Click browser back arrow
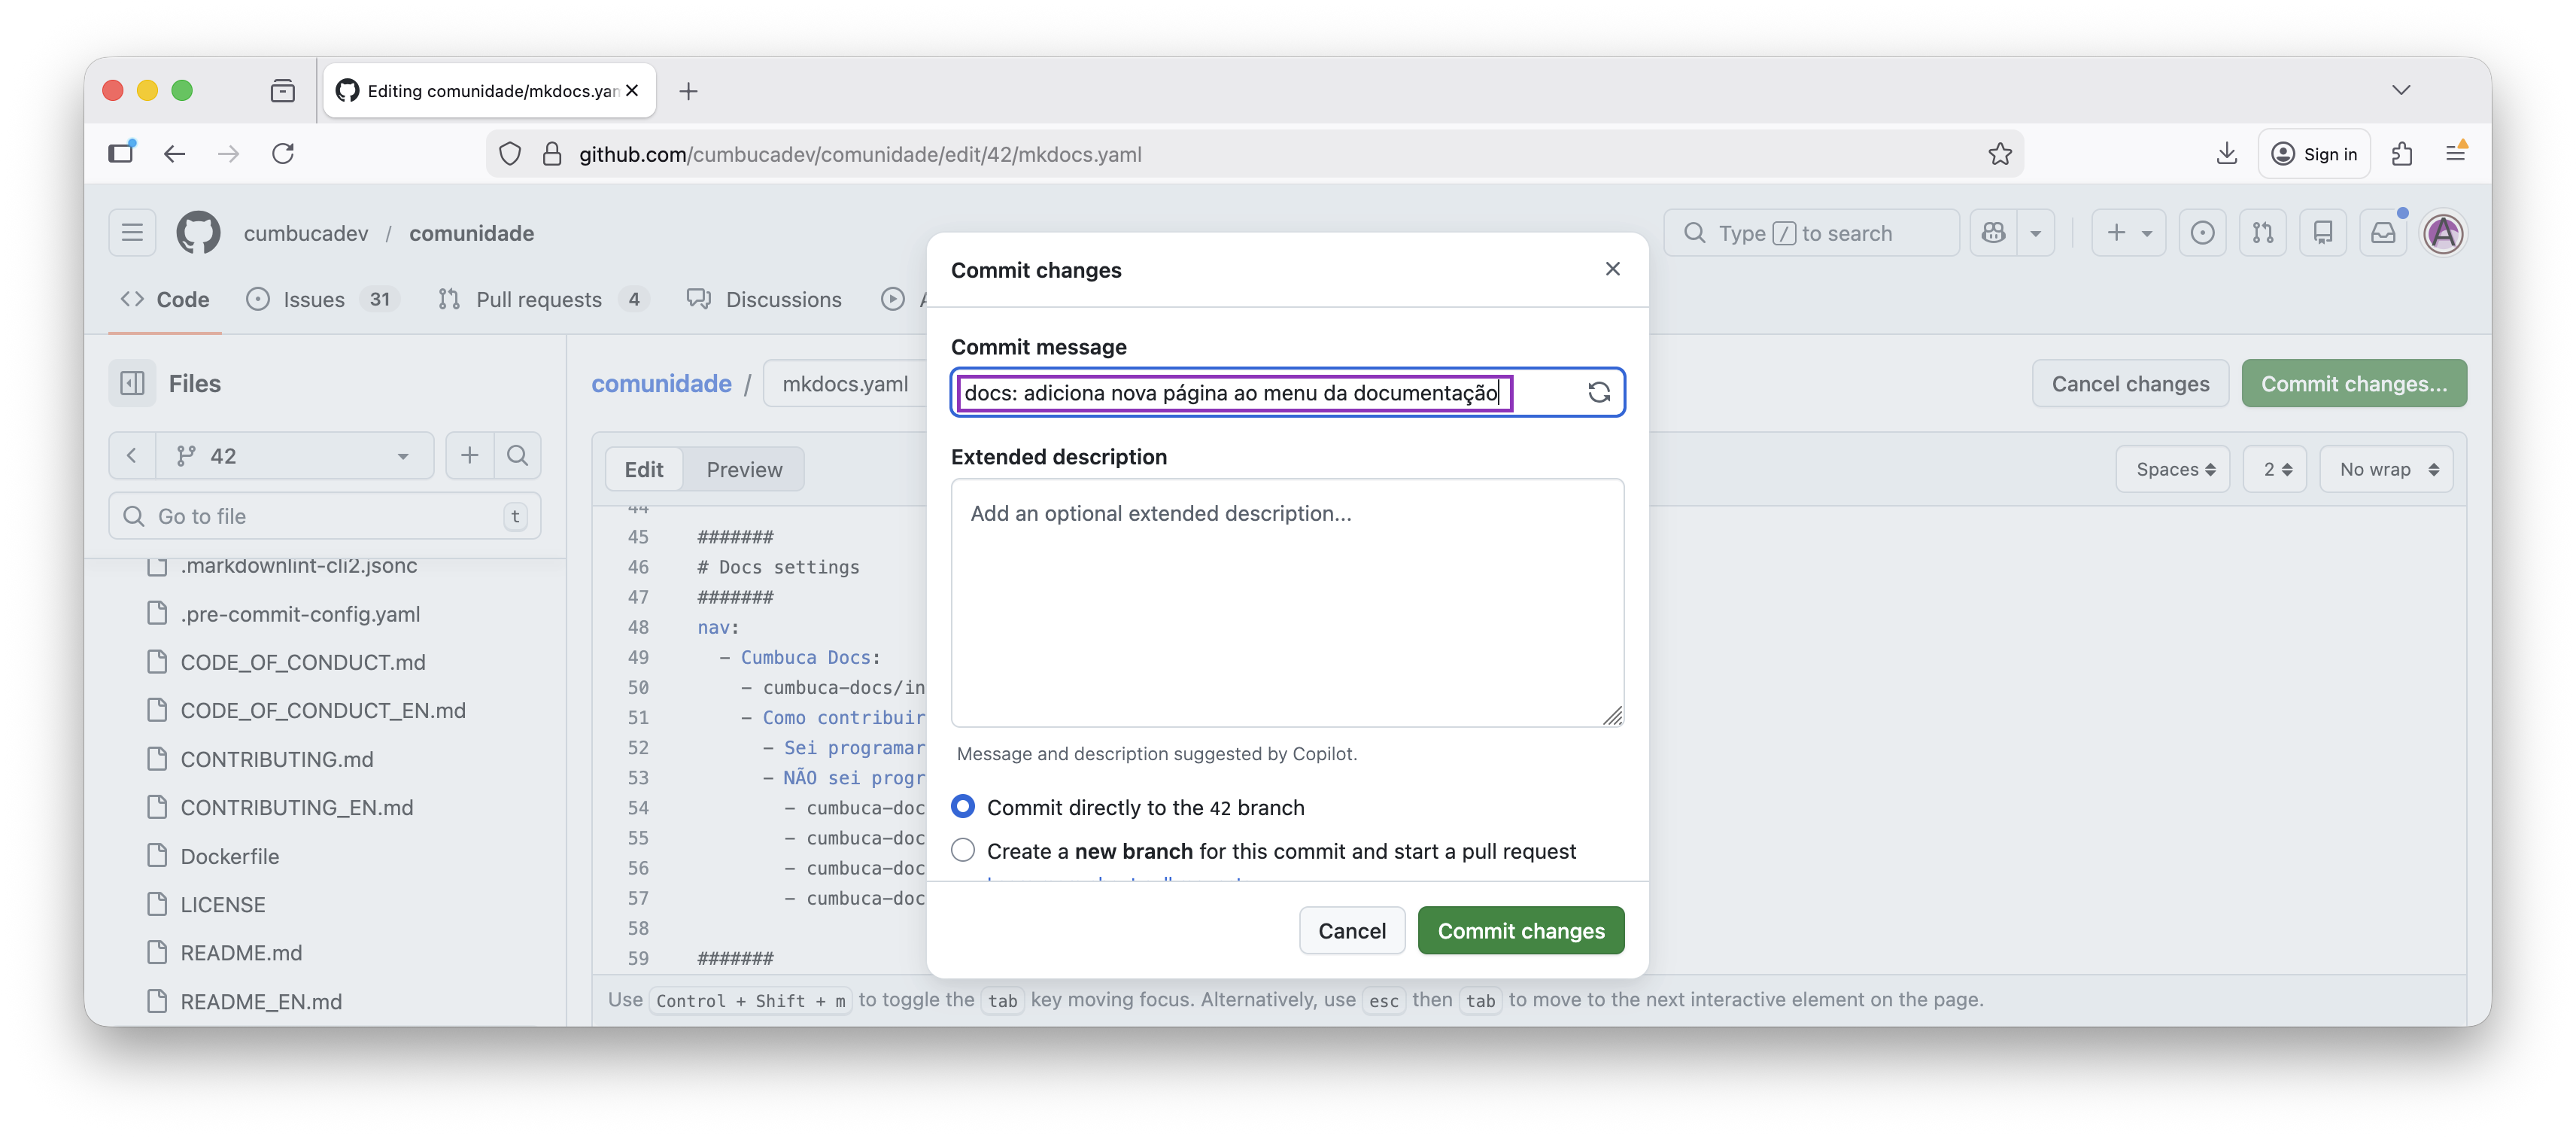2576x1138 pixels. [x=174, y=153]
